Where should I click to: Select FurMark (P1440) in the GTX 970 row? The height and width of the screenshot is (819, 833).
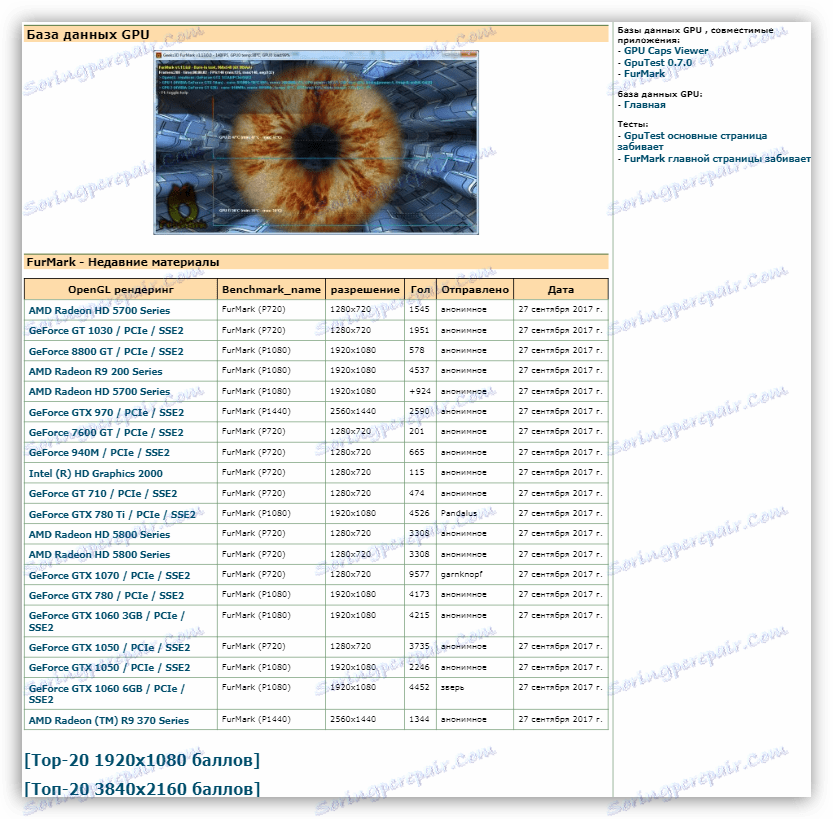coord(256,412)
